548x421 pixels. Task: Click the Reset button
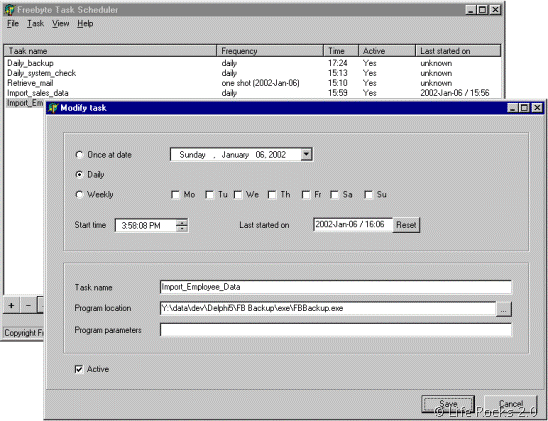[406, 225]
